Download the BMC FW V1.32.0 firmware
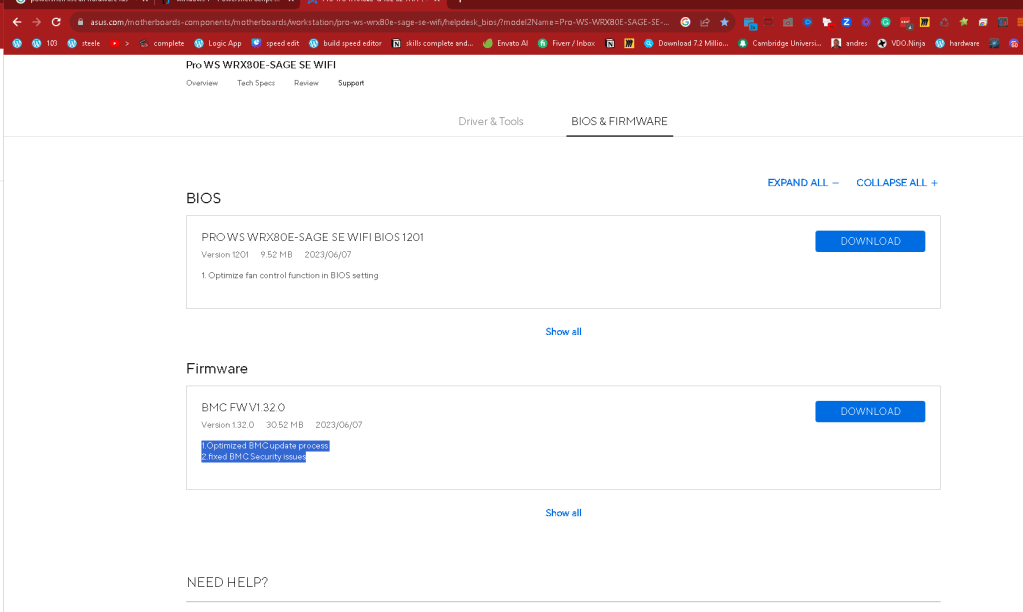The image size is (1023, 612). [870, 412]
